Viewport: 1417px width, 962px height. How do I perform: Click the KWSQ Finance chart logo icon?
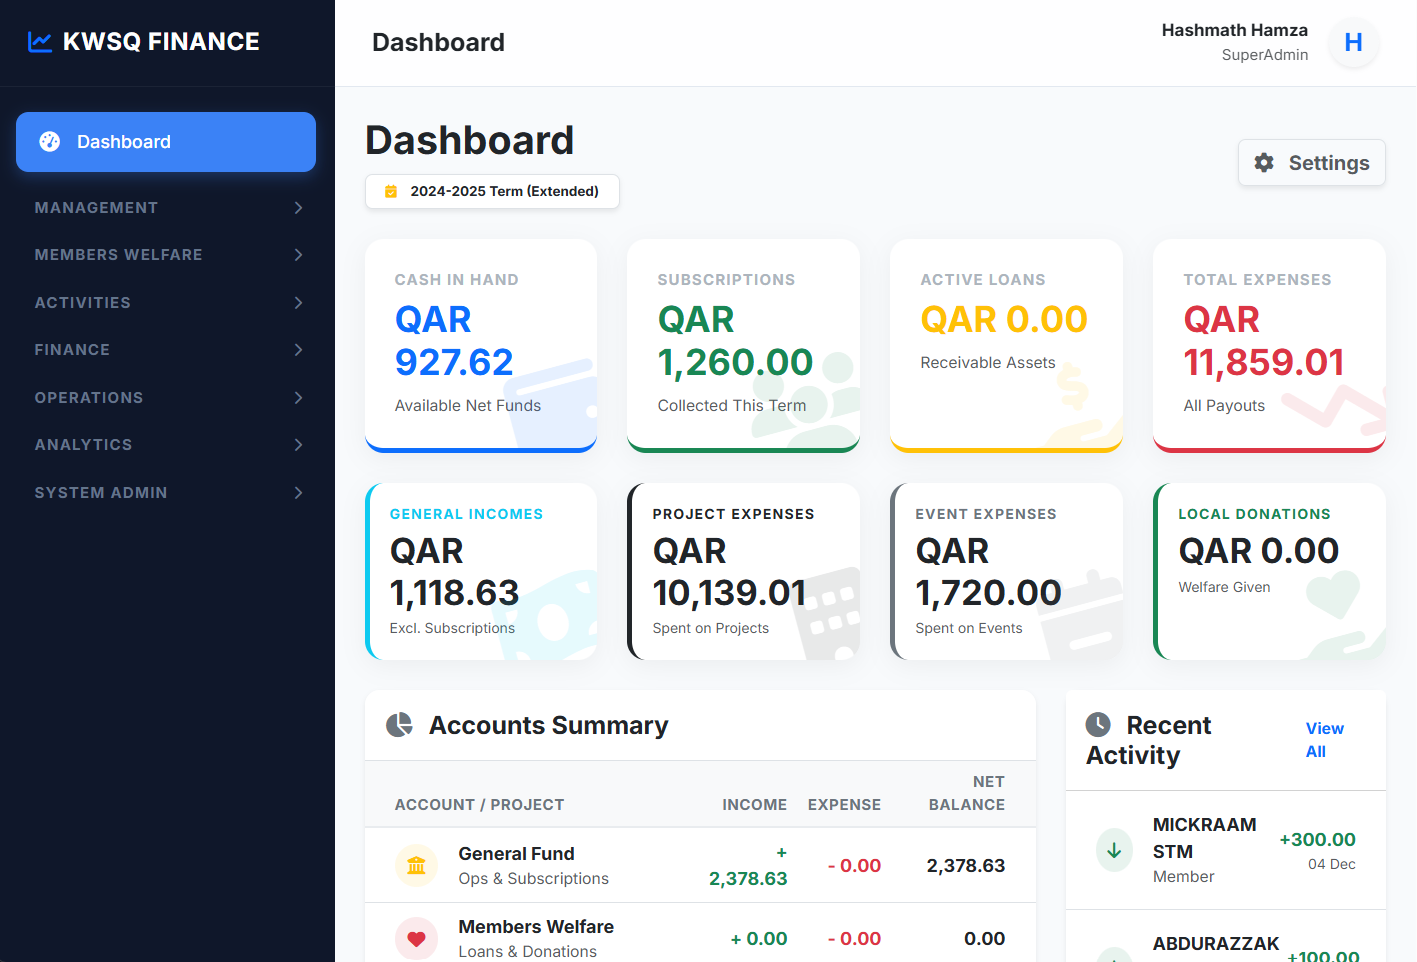click(40, 42)
